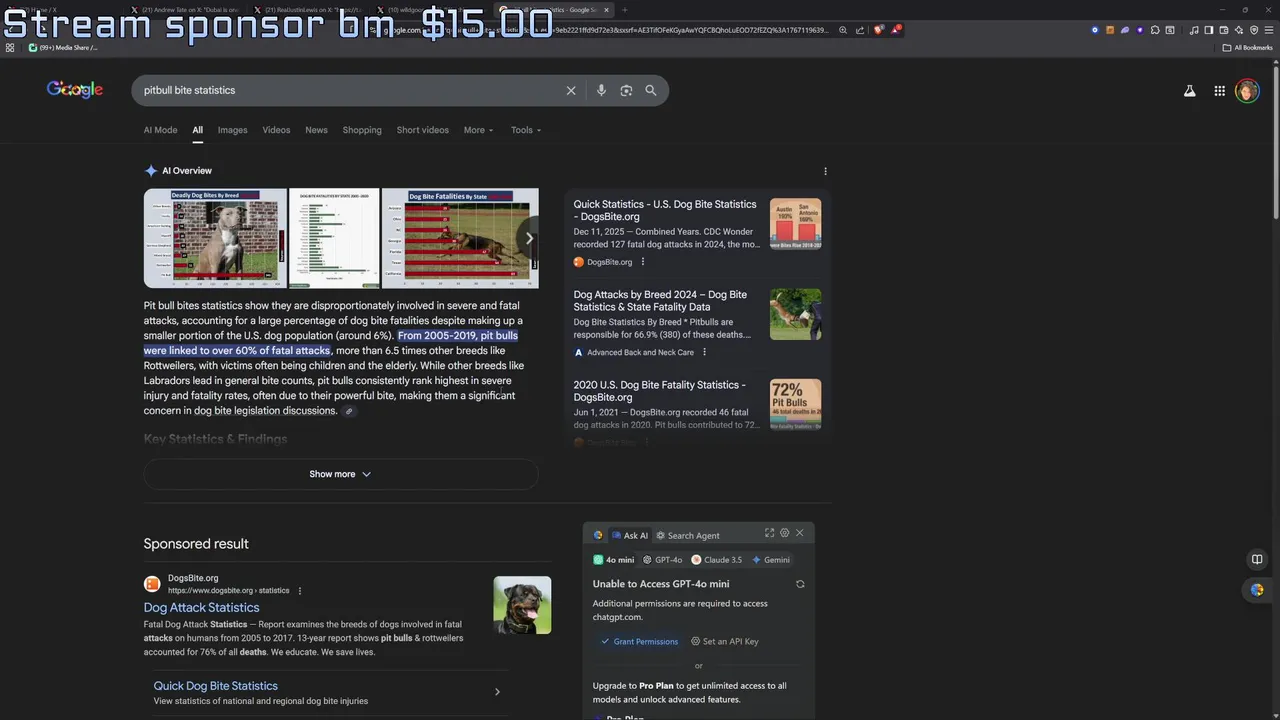This screenshot has width=1280, height=720.
Task: Select the Images search tab
Action: [232, 130]
